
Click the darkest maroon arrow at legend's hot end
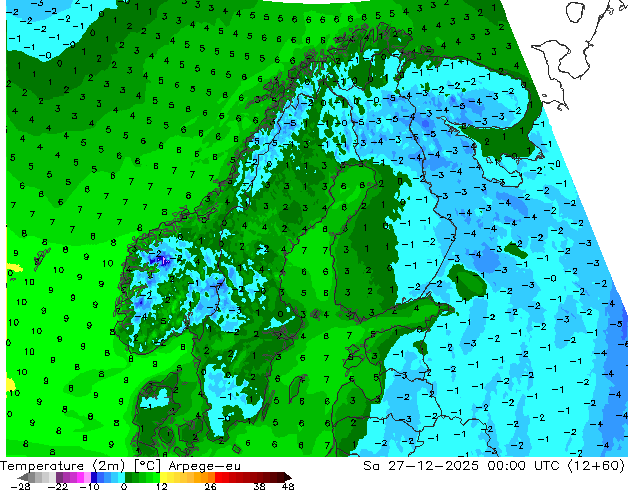tap(287, 477)
